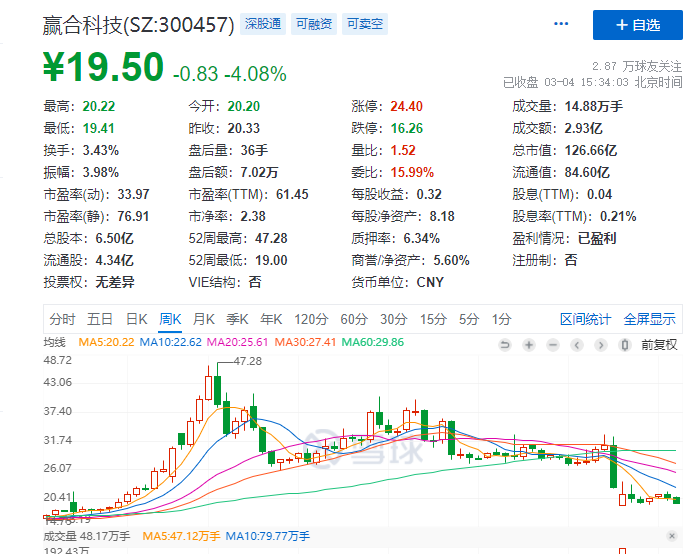This screenshot has width=698, height=554.
Task: Switch to the 月K chart tab
Action: tap(203, 319)
